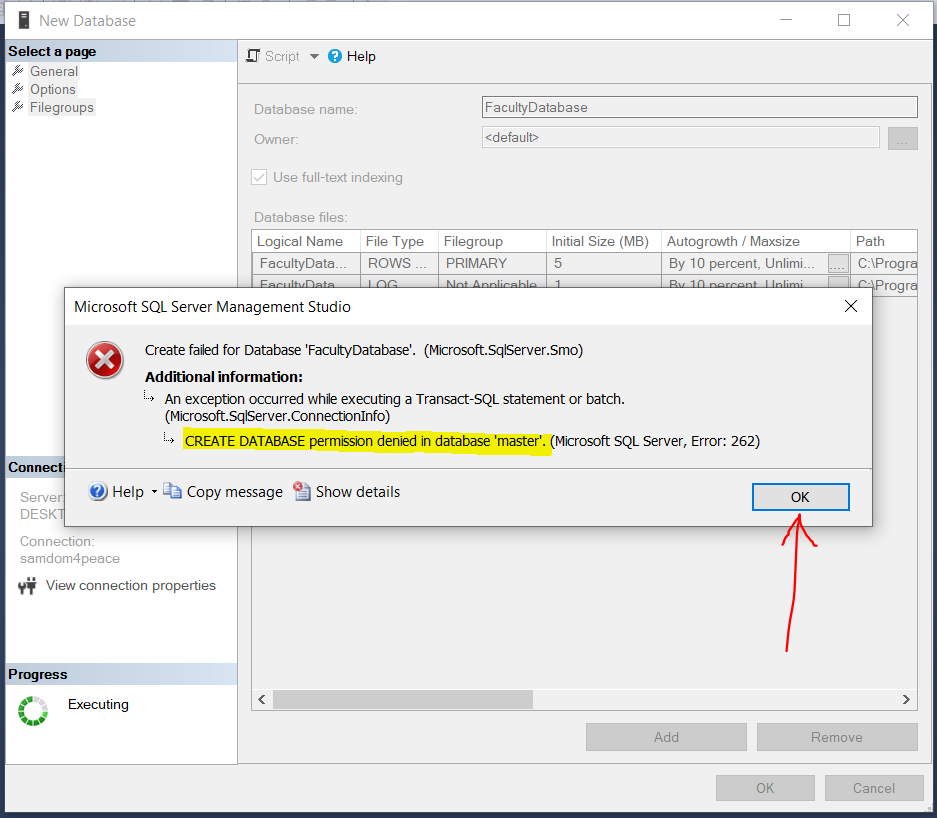
Task: Open Help in the error dialog
Action: (x=116, y=492)
